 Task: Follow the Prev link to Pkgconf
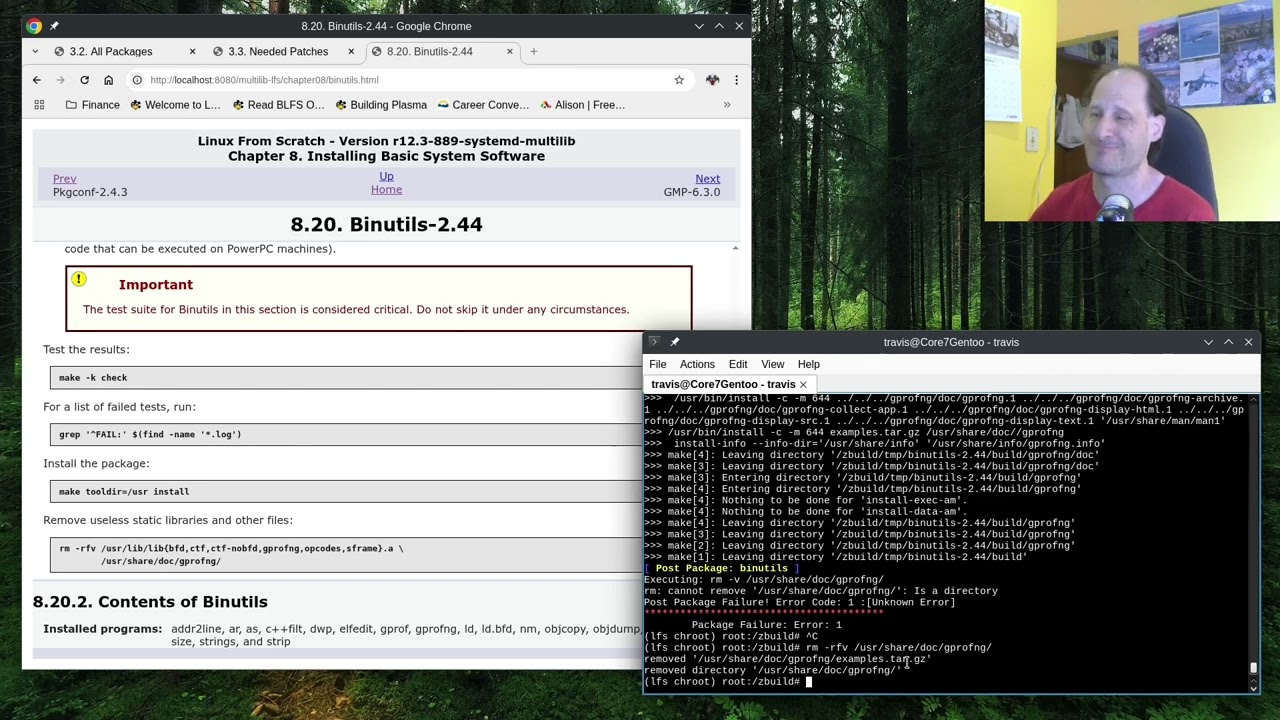64,179
